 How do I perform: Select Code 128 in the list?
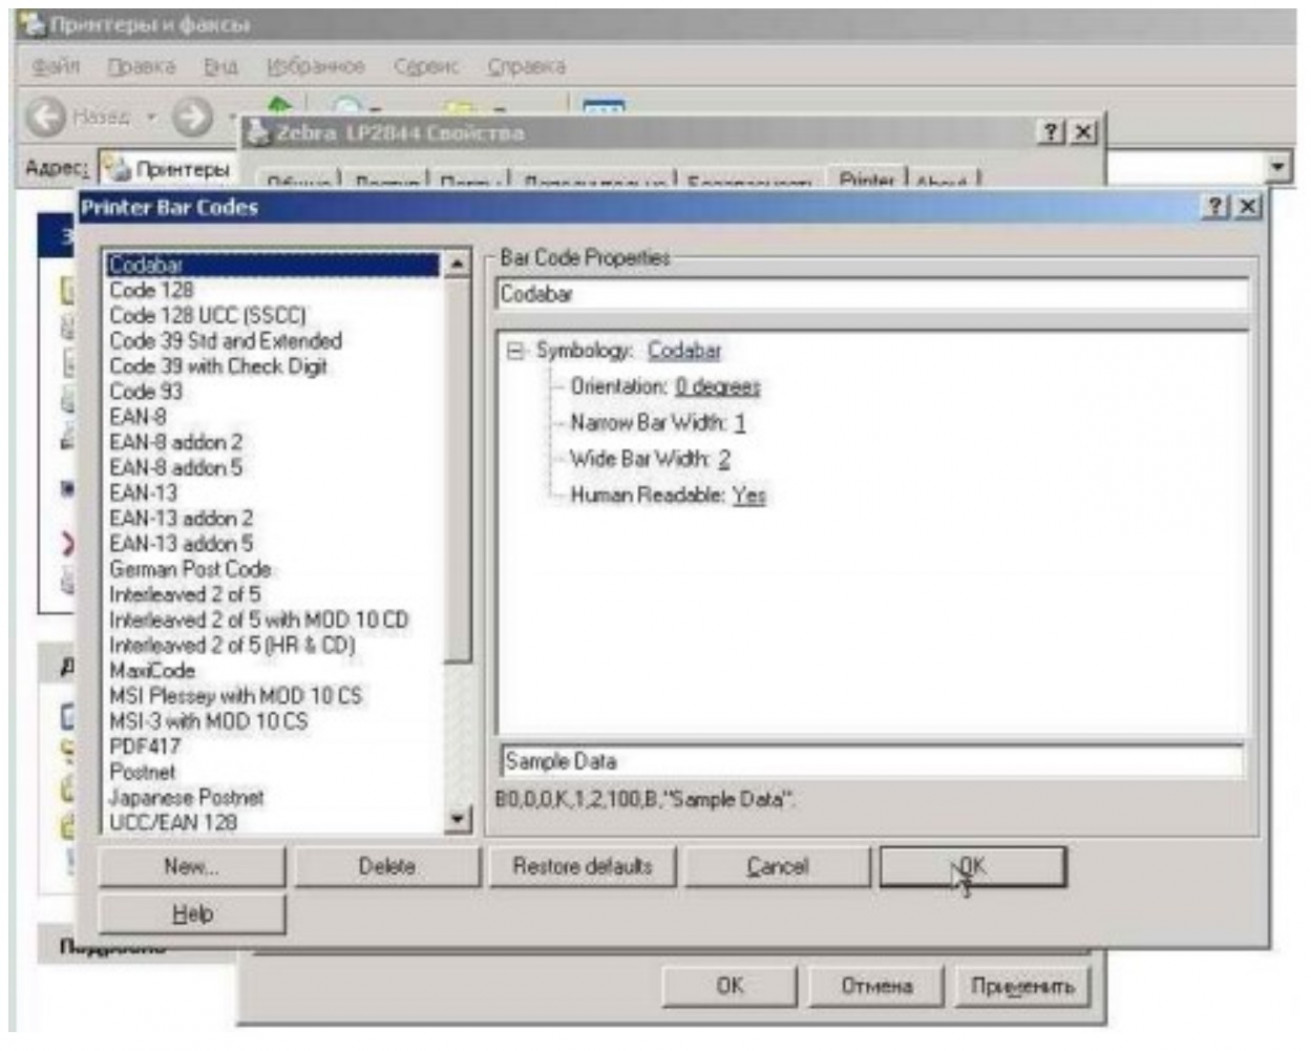(x=152, y=290)
